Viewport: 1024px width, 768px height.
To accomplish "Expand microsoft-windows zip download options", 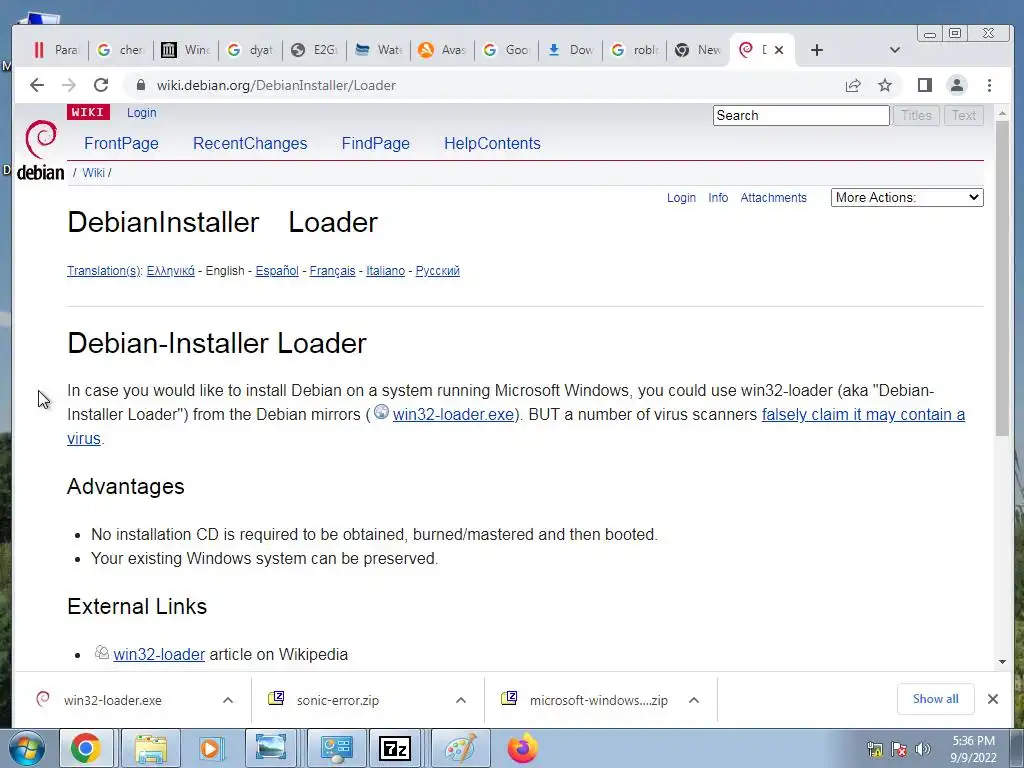I will tap(694, 700).
